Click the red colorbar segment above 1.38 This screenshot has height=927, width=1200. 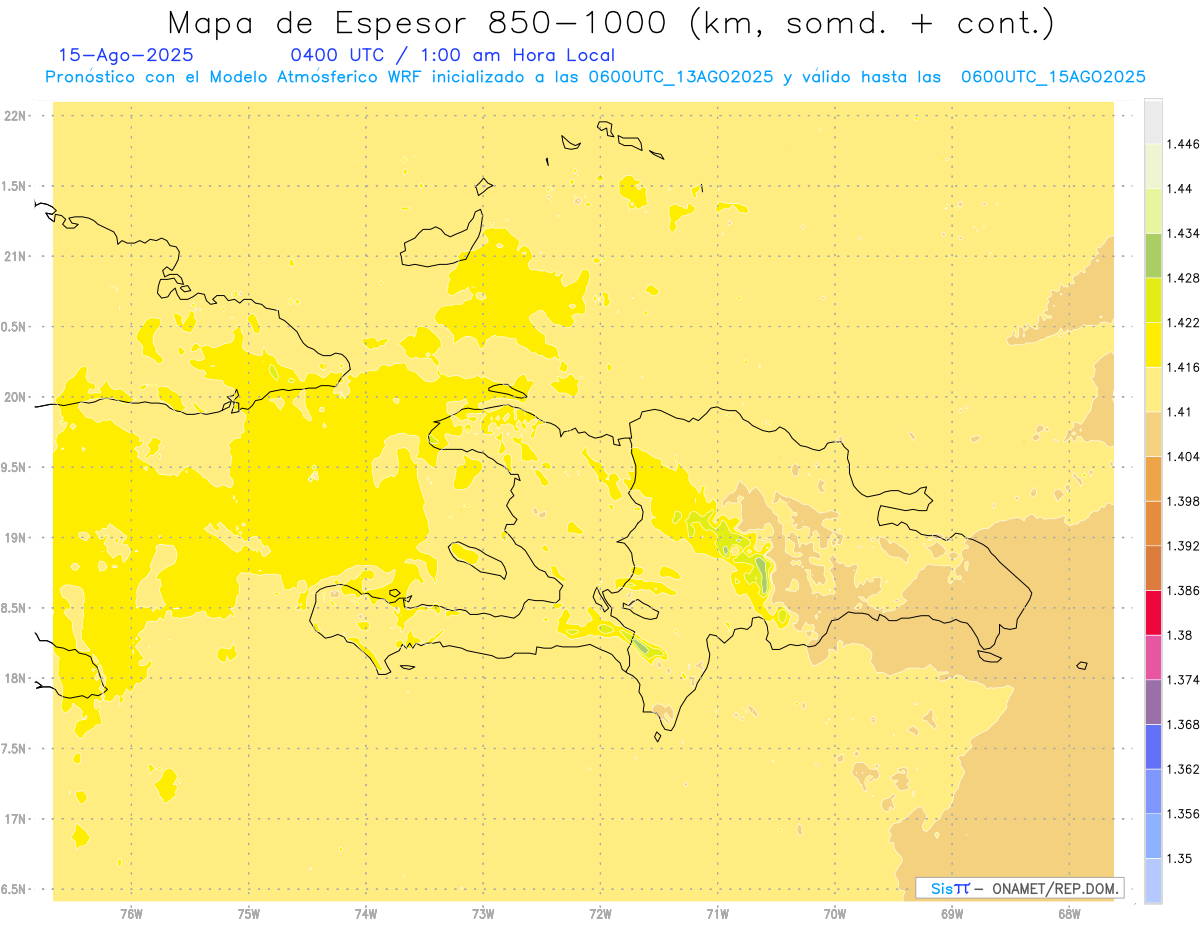(1153, 613)
